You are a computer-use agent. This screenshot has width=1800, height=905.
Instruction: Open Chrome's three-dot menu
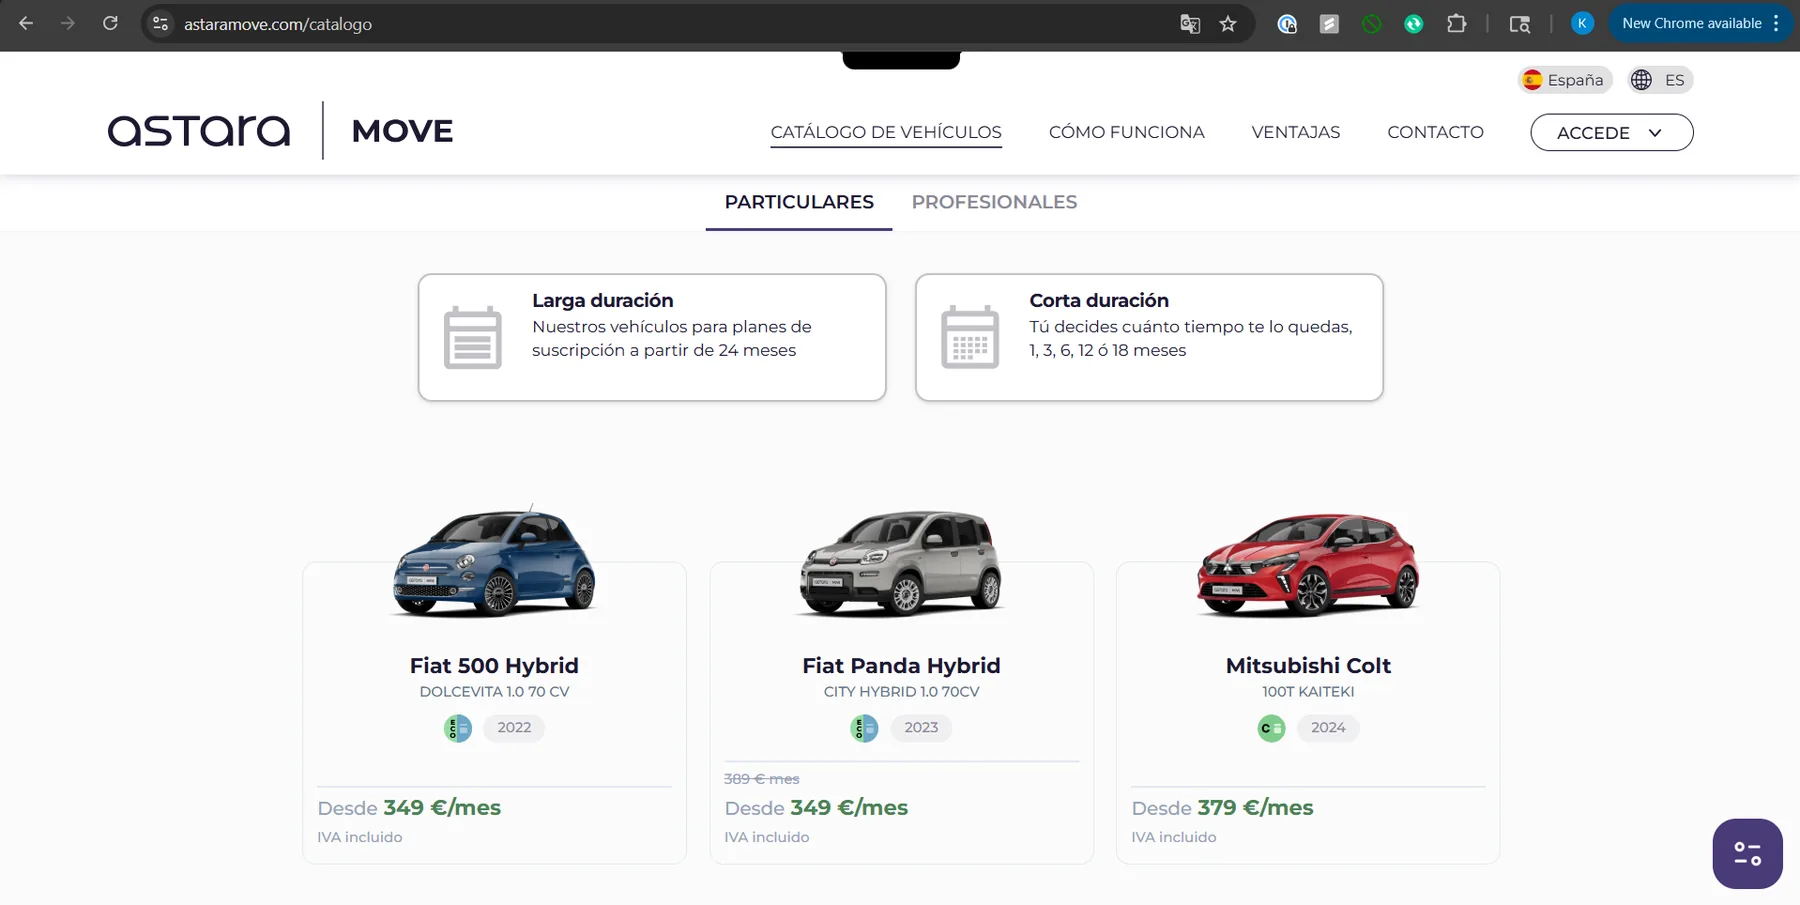[x=1776, y=23]
